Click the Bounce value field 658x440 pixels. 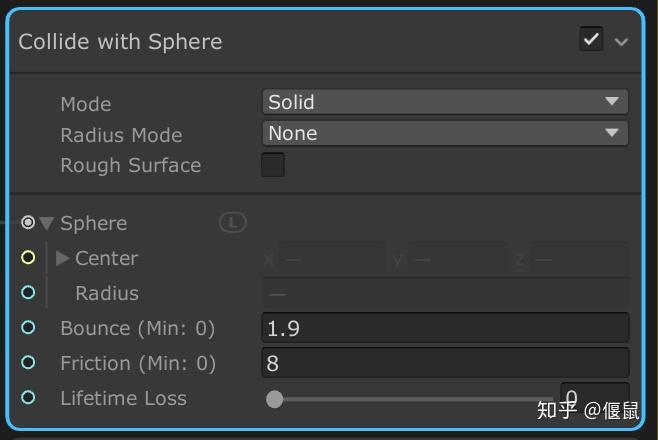[445, 328]
